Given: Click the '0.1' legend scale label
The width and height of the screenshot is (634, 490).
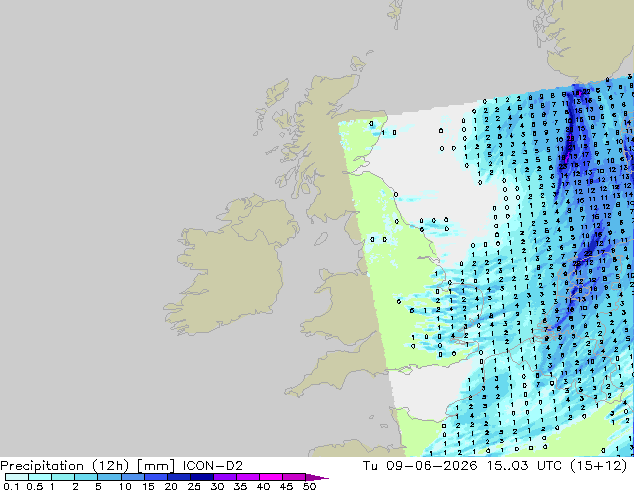Looking at the screenshot, I should pos(11,486).
